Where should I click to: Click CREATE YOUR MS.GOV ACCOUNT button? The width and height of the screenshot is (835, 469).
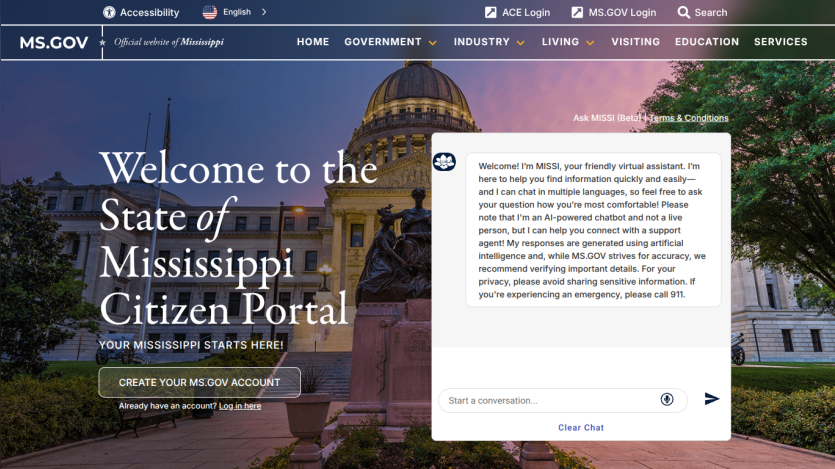click(199, 382)
